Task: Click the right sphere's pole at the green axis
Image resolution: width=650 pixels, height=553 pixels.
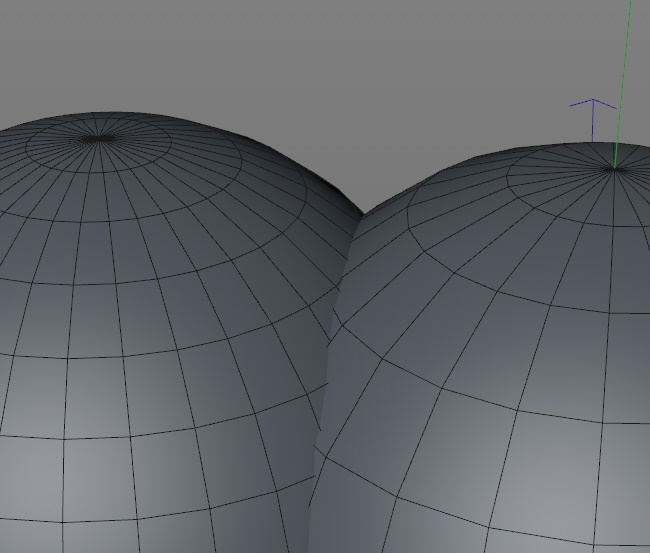Action: [x=614, y=169]
